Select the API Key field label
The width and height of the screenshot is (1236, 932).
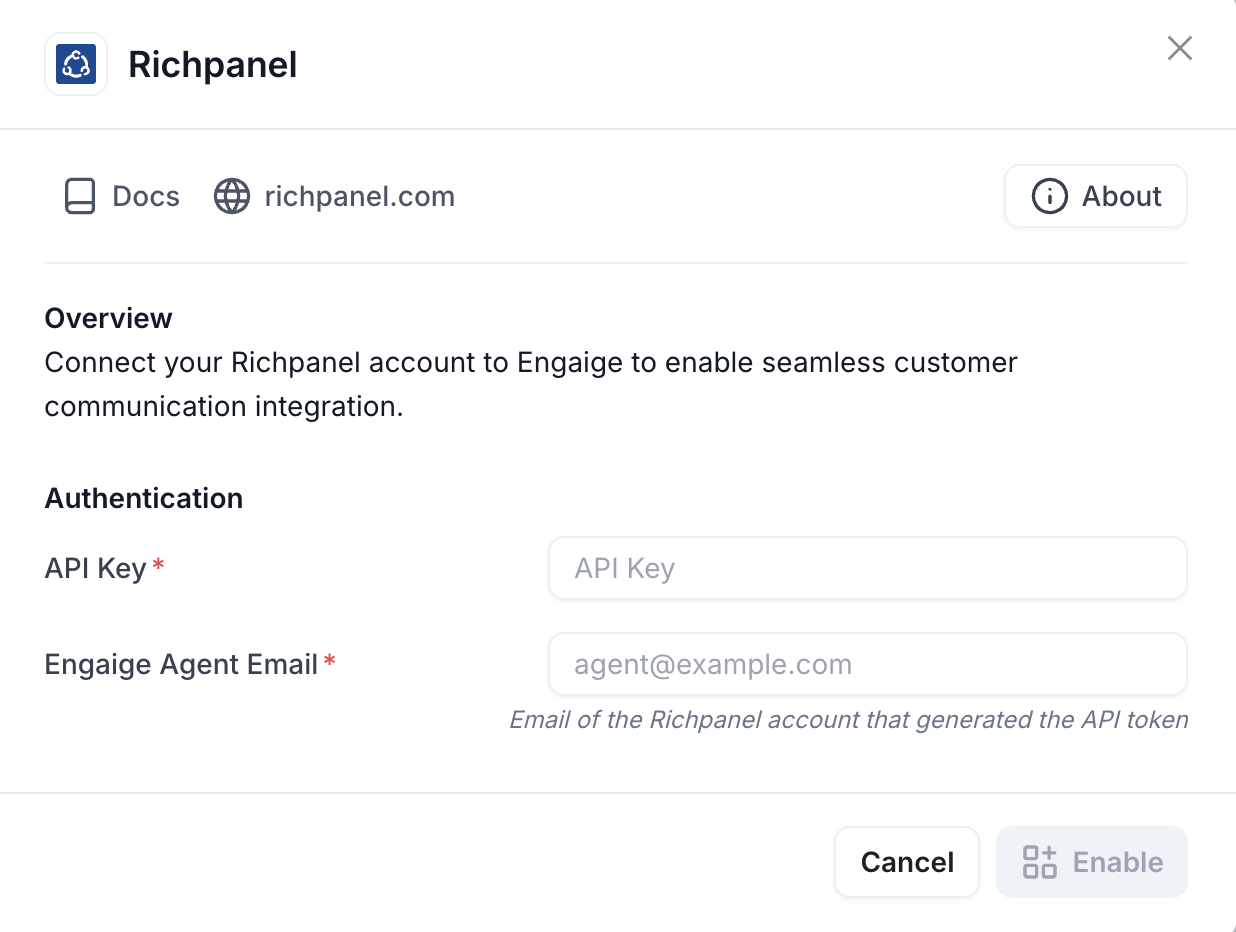pos(96,569)
